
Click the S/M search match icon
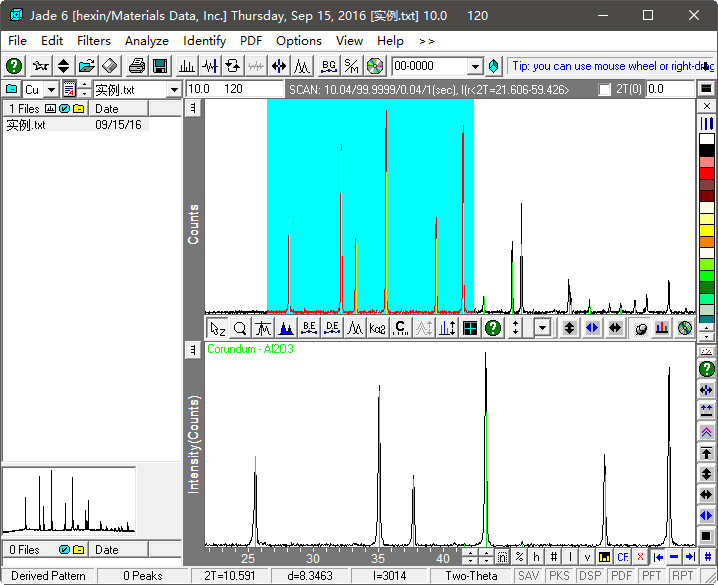(x=351, y=66)
